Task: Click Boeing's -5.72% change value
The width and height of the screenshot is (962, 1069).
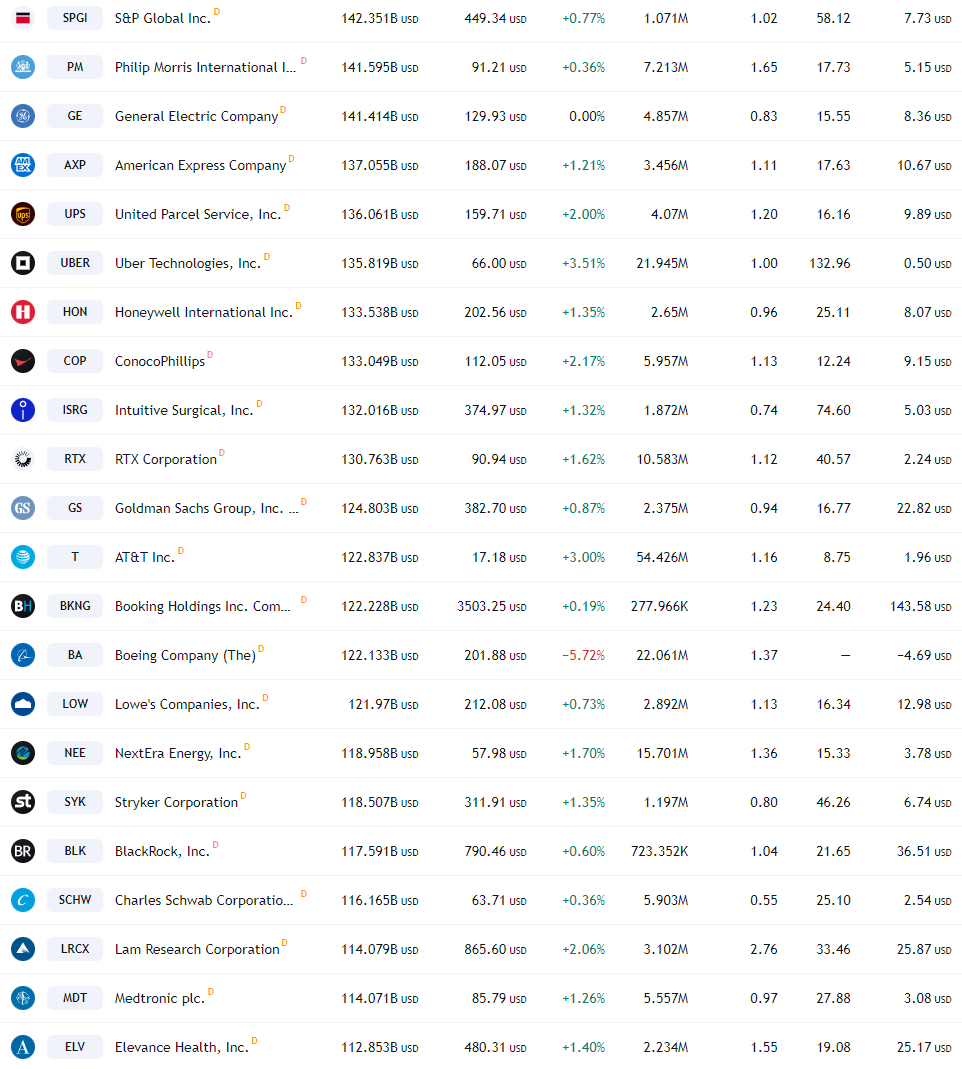Action: [584, 655]
